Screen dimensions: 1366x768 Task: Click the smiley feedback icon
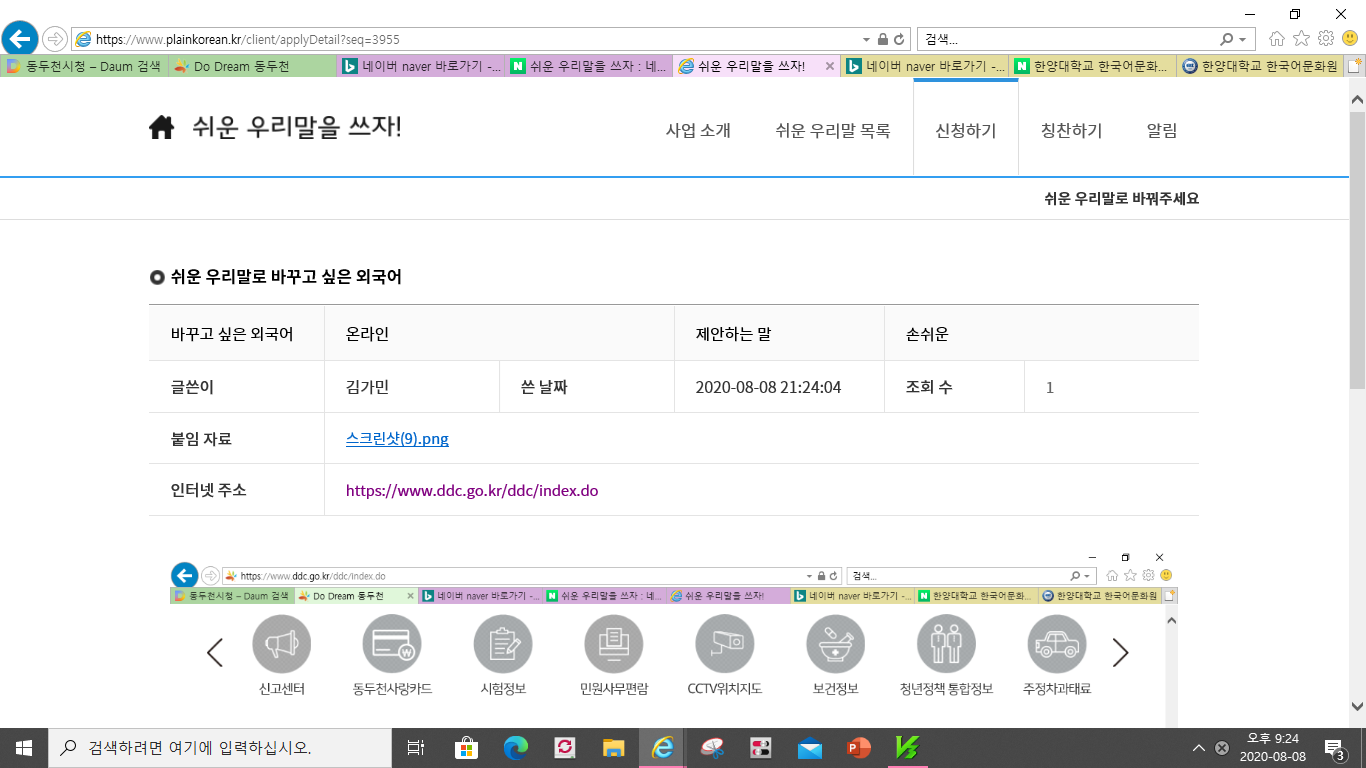[x=1349, y=39]
